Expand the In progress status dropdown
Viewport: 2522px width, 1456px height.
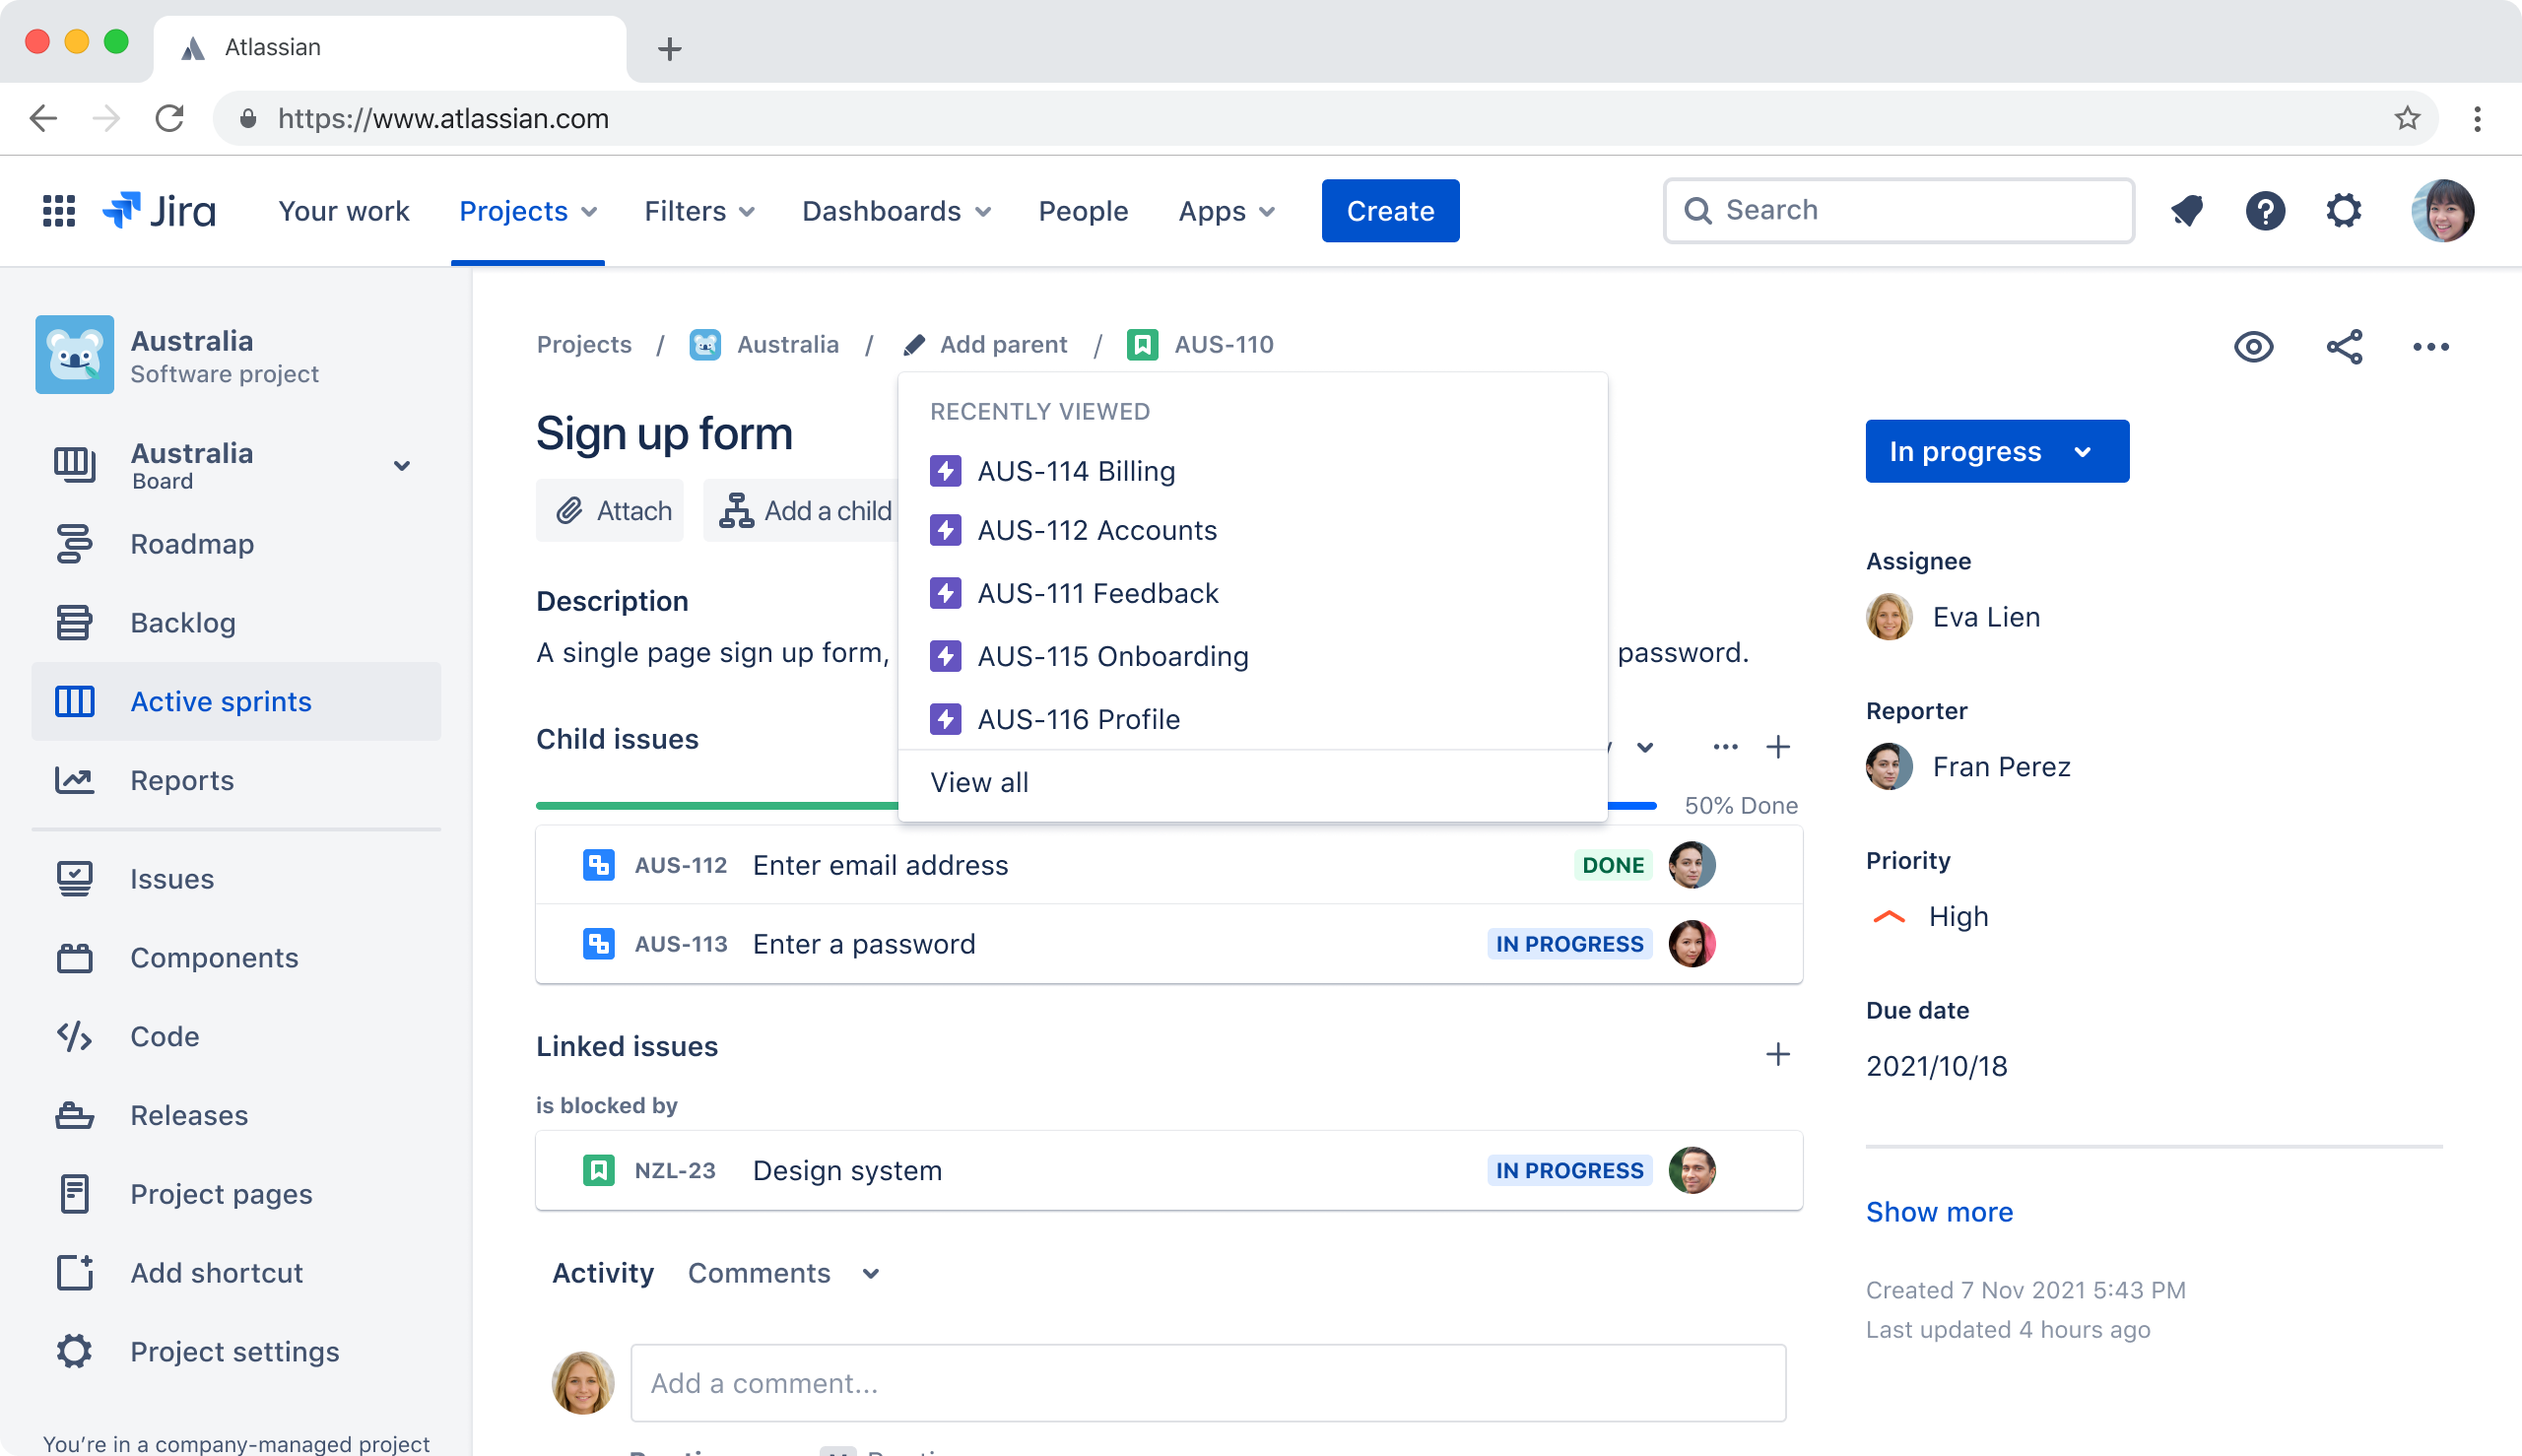[x=1996, y=451]
